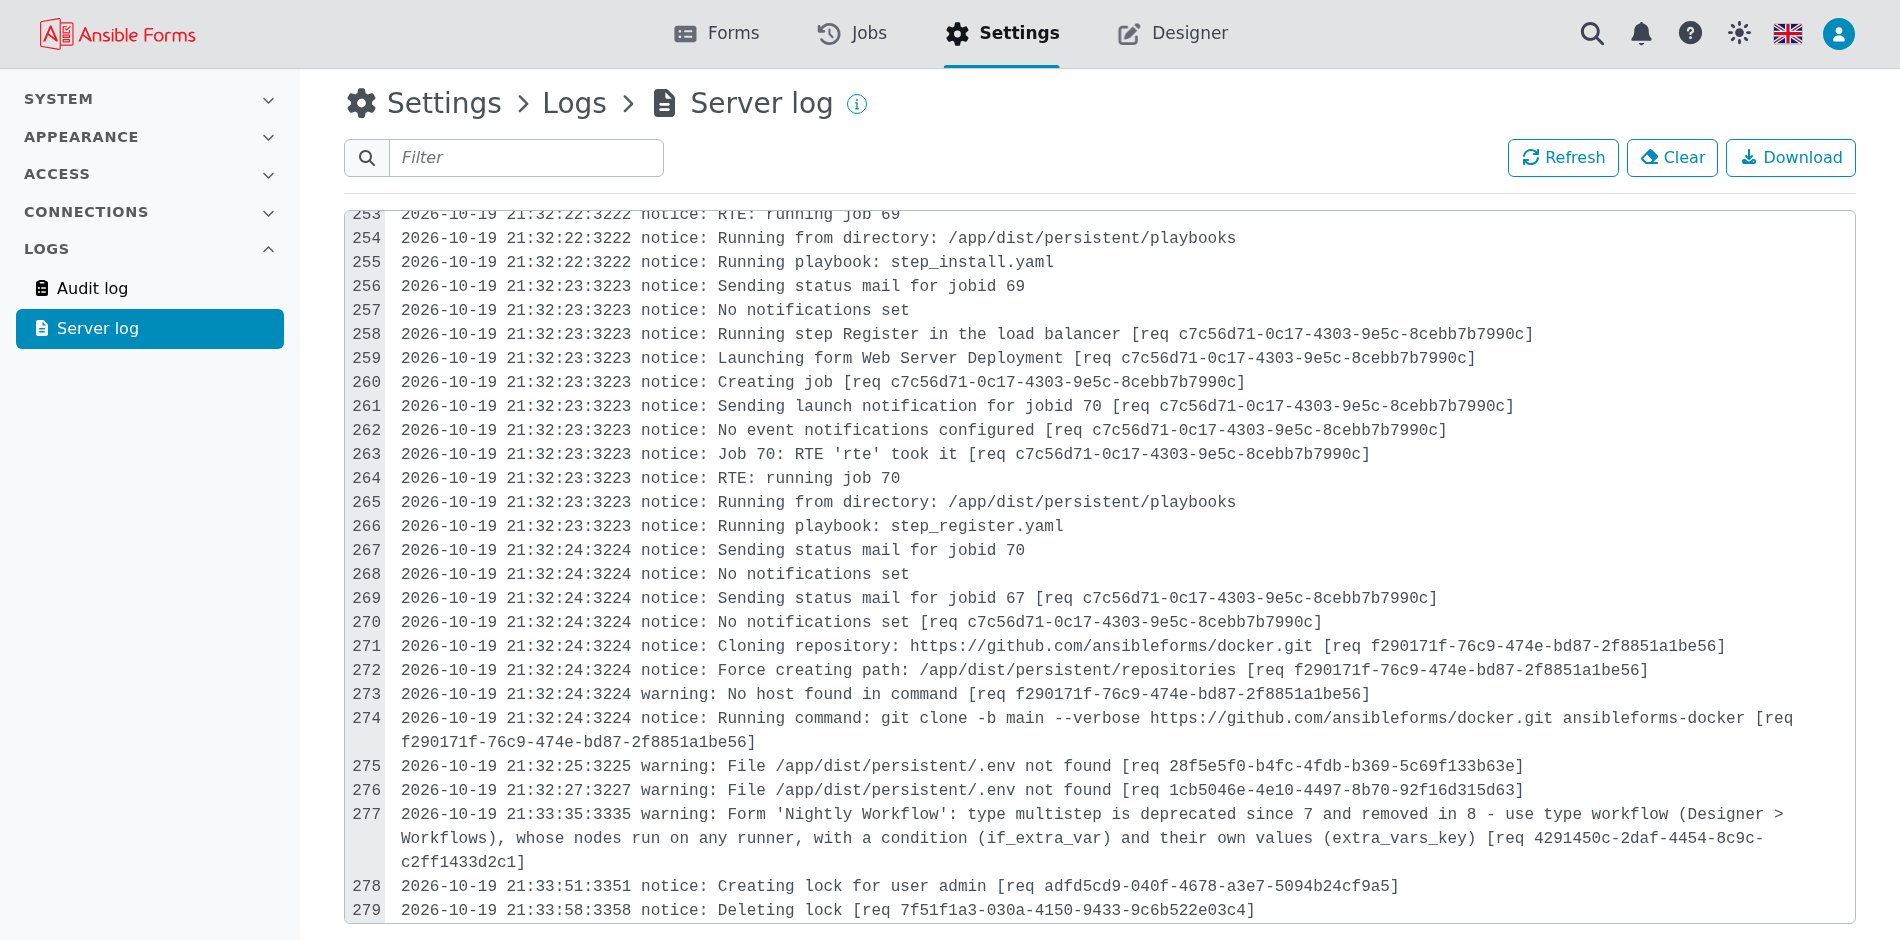Viewport: 1900px width, 940px height.
Task: Click the filter magnifier icon
Action: click(x=367, y=158)
